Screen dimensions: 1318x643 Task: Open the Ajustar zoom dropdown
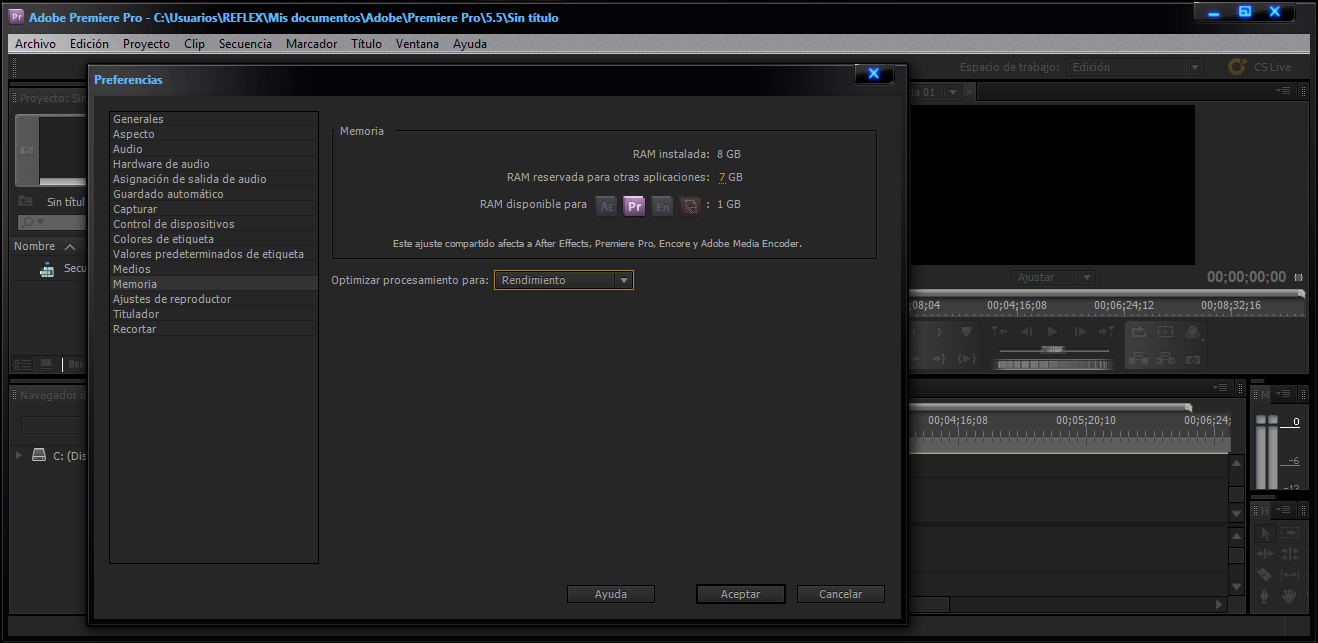pyautogui.click(x=1052, y=277)
